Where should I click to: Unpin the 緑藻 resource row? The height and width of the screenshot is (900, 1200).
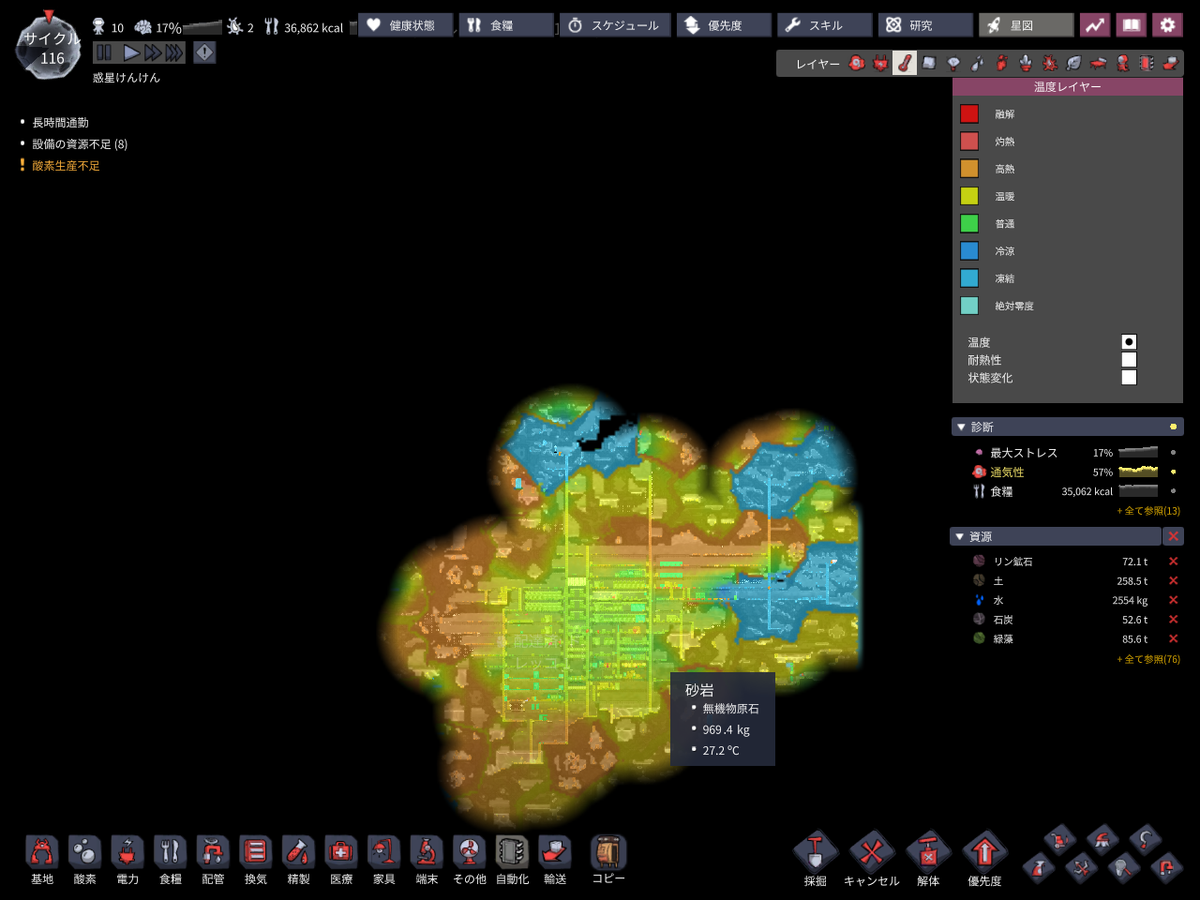pos(1173,639)
